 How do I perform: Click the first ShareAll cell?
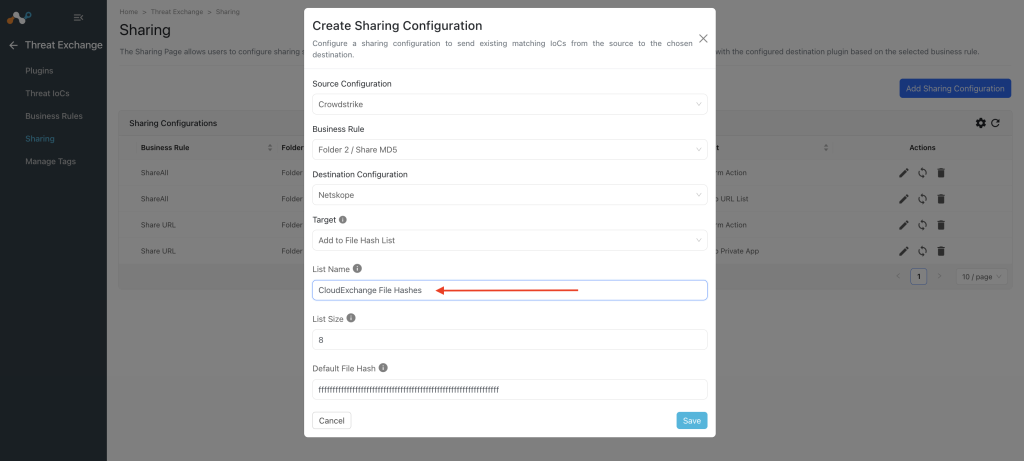point(153,173)
